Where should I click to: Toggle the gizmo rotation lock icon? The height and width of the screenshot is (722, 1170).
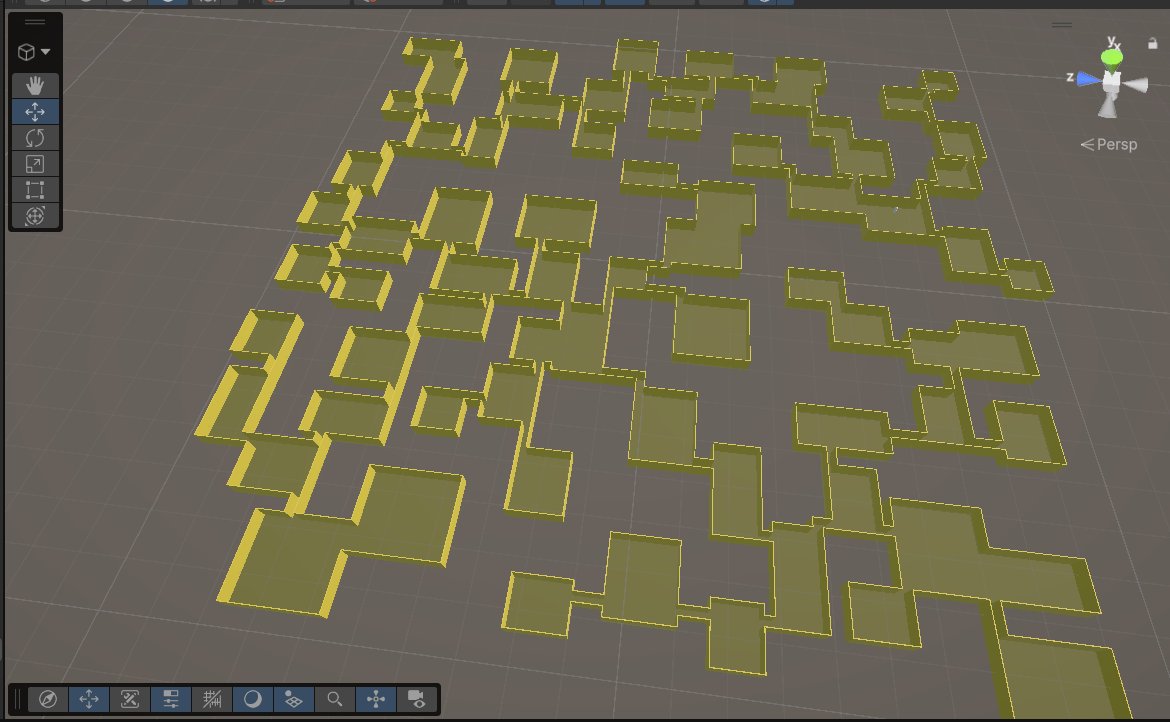point(1153,44)
